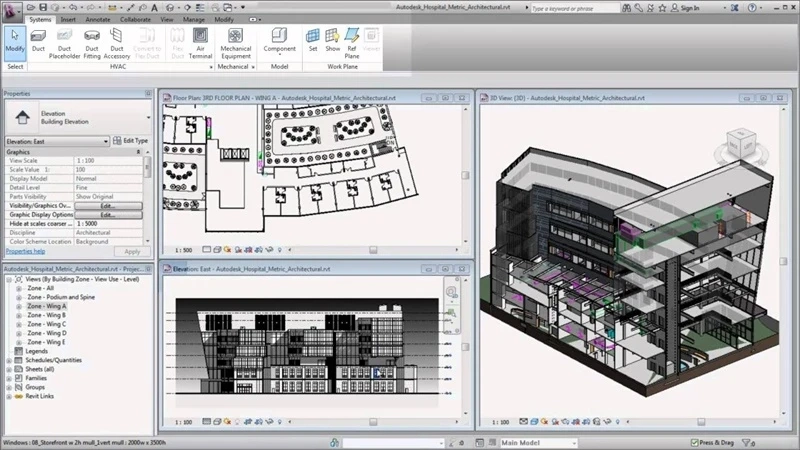Select the Duct tool in HVAC panel
Screen dimensions: 800x450
(38, 41)
